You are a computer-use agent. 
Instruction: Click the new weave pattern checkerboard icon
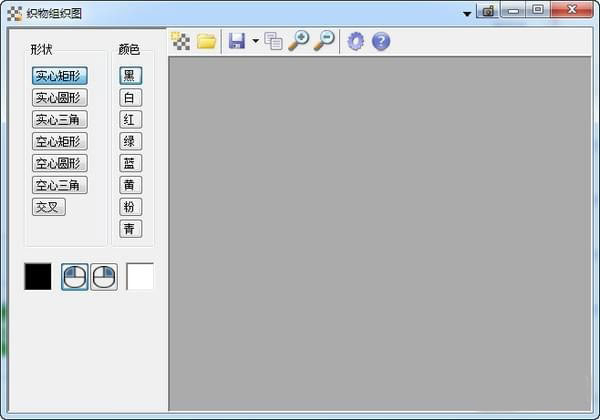pos(181,41)
